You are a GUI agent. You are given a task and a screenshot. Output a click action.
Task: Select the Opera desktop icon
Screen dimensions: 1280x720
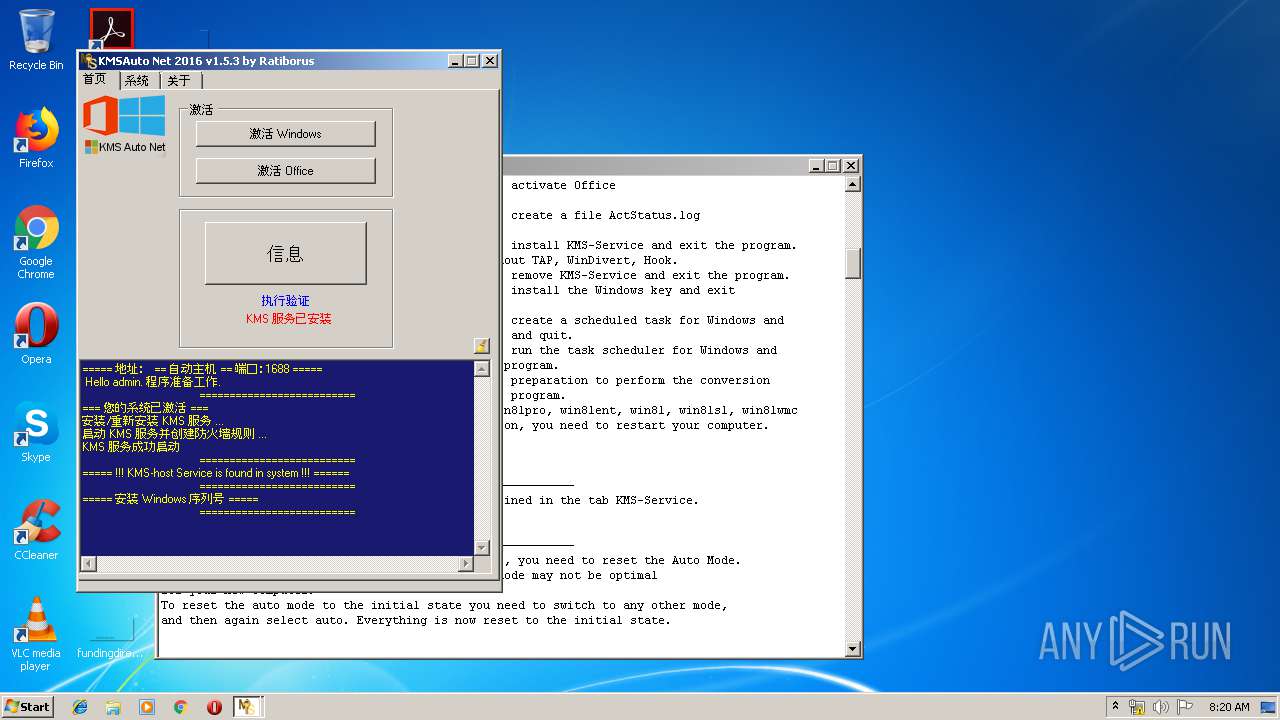(x=36, y=334)
